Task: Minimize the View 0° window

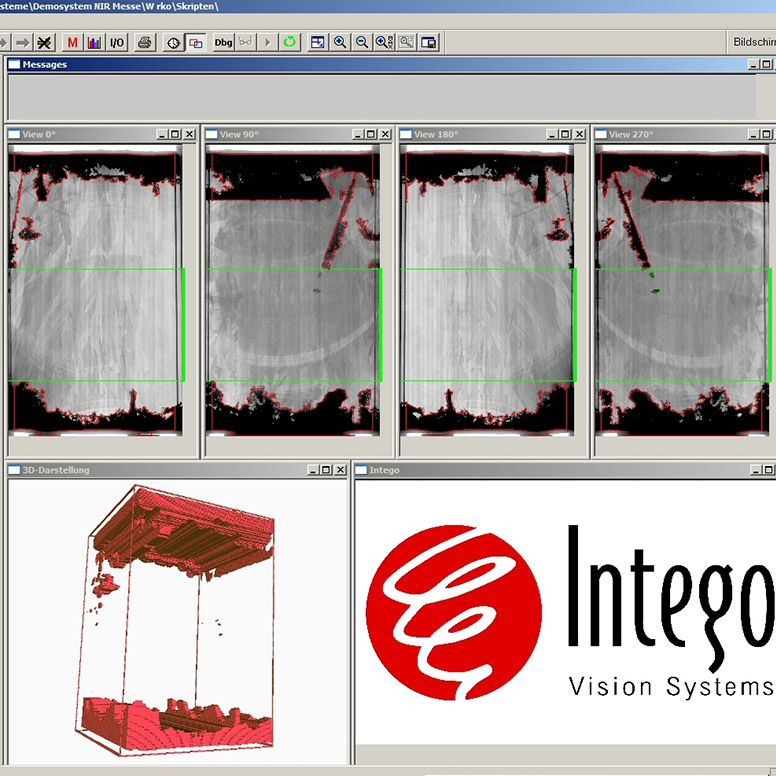Action: click(162, 134)
